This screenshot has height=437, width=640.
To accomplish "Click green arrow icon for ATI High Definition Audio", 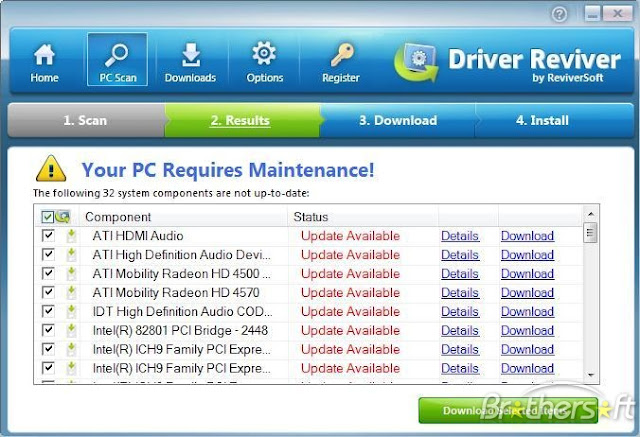I will click(x=71, y=255).
